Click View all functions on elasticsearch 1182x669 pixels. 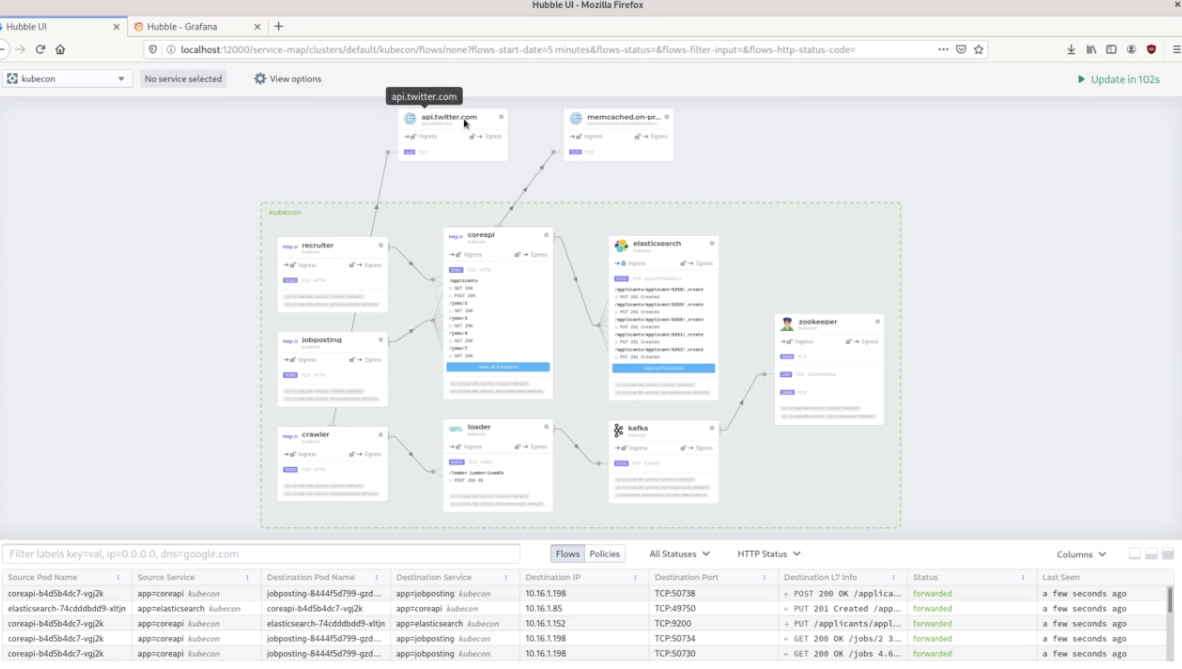(663, 368)
